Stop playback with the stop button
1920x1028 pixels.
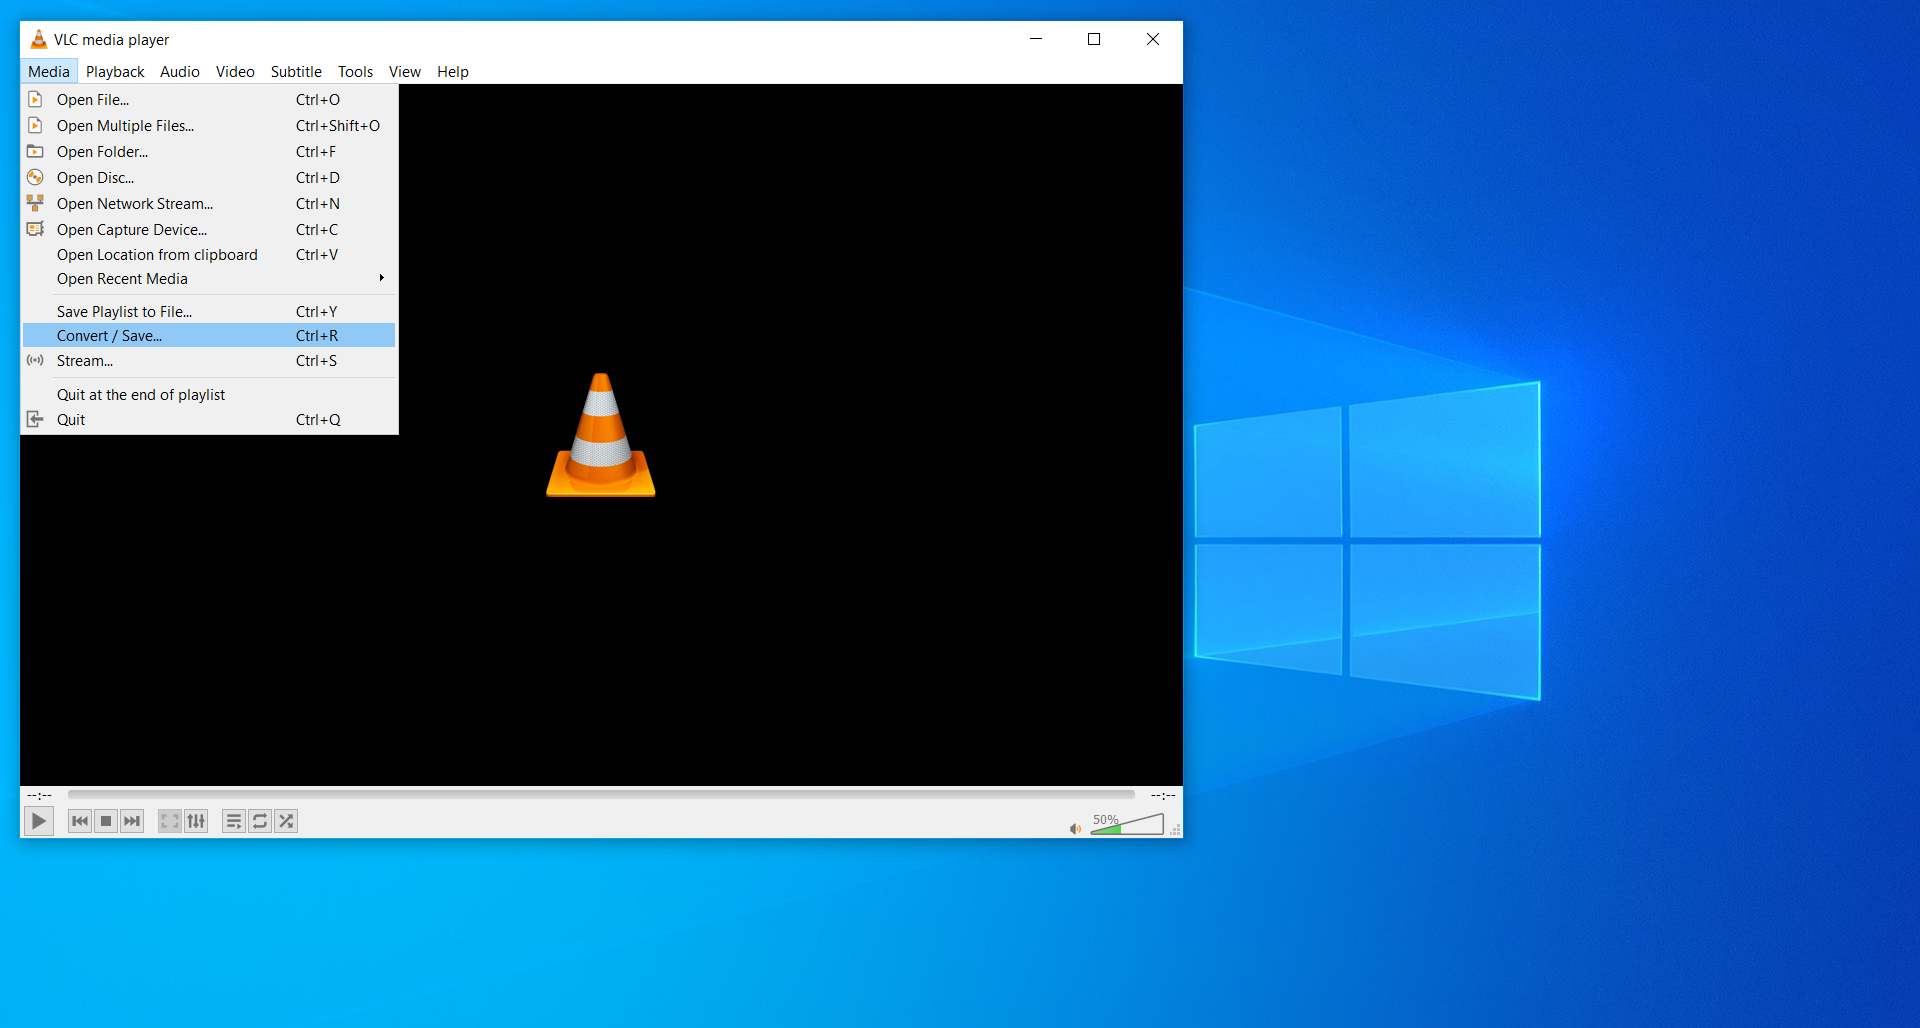coord(106,821)
